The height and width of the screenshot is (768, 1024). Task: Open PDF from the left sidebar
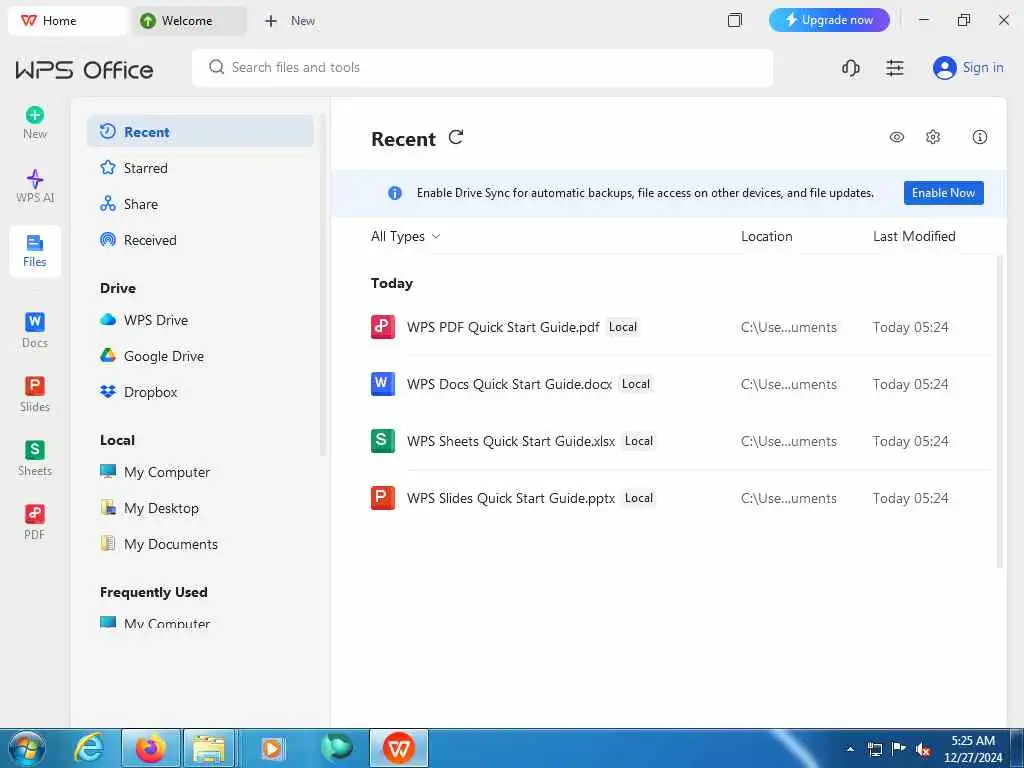point(35,522)
